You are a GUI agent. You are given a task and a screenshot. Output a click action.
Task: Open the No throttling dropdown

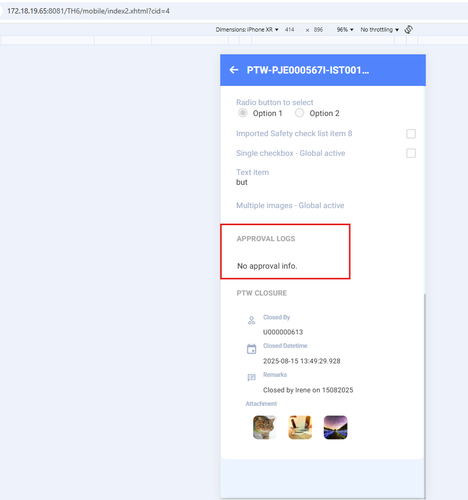(x=379, y=30)
